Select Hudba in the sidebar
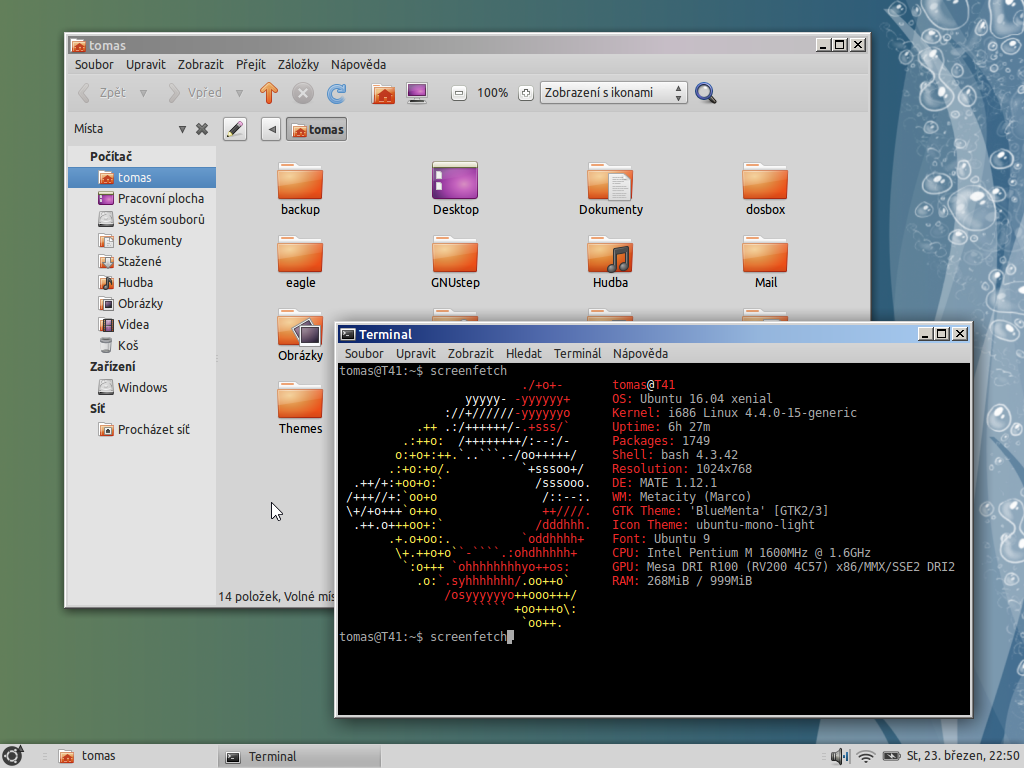This screenshot has height=768, width=1024. point(142,282)
